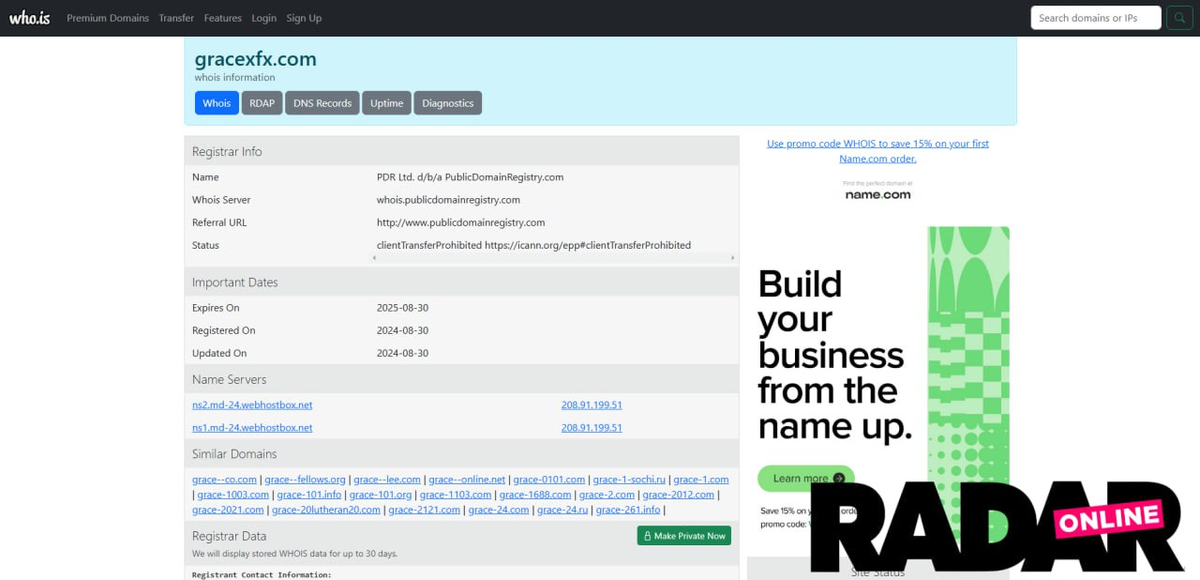1200x580 pixels.
Task: Click the gracexfx.com page heading
Action: 256,59
